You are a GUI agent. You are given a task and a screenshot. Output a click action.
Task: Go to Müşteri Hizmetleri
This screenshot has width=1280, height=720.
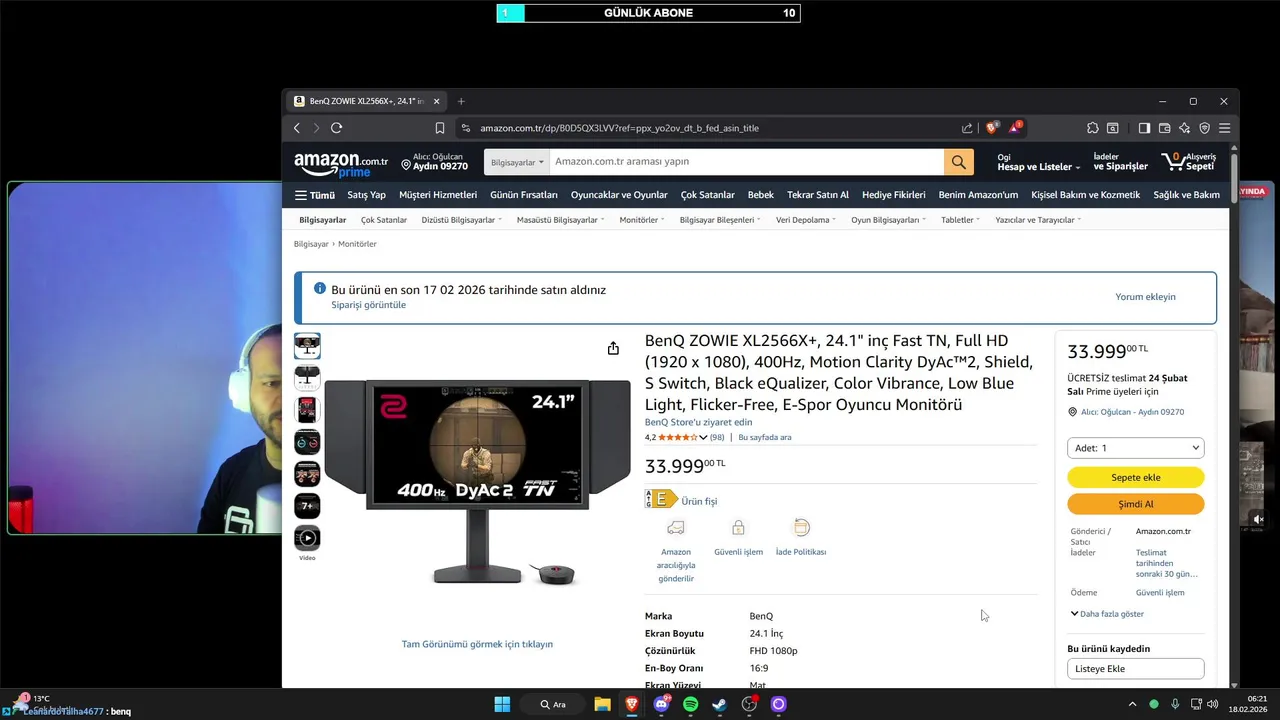click(438, 195)
